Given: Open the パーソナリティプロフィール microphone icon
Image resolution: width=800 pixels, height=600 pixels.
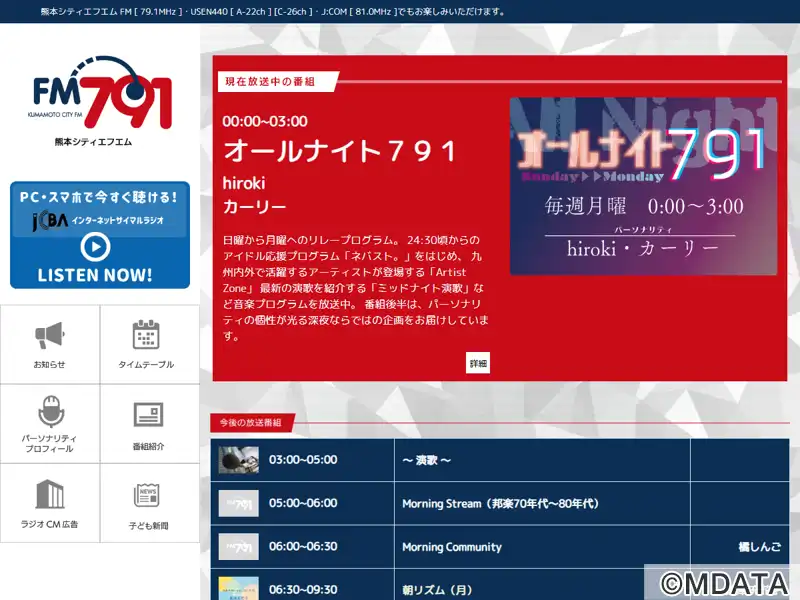Looking at the screenshot, I should coord(51,411).
